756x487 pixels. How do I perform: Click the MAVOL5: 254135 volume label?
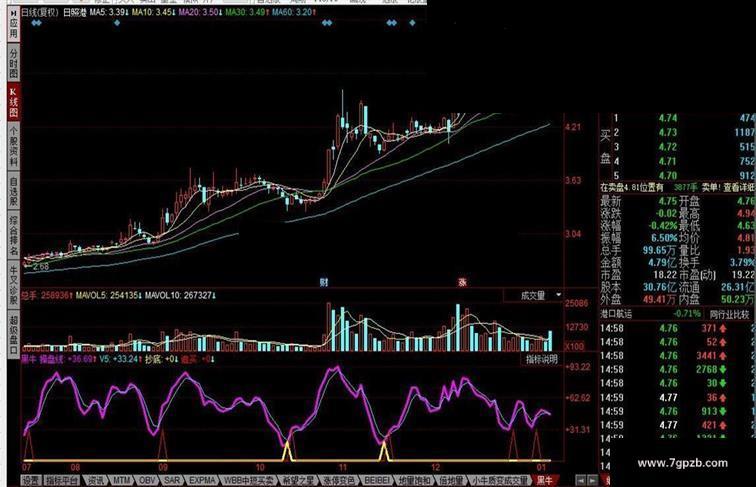(x=108, y=295)
